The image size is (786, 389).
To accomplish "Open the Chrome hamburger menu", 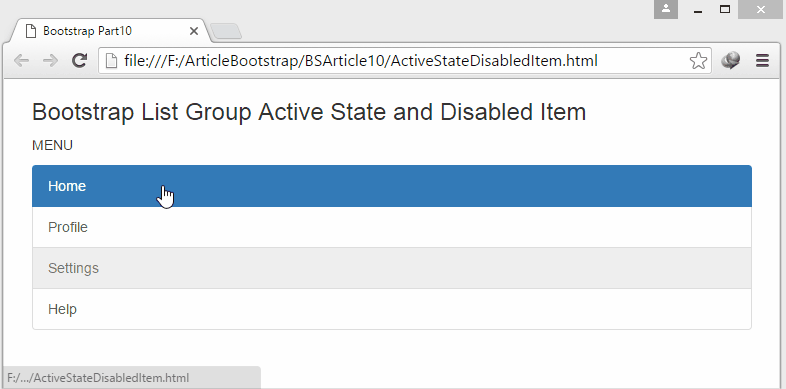I will tap(762, 61).
